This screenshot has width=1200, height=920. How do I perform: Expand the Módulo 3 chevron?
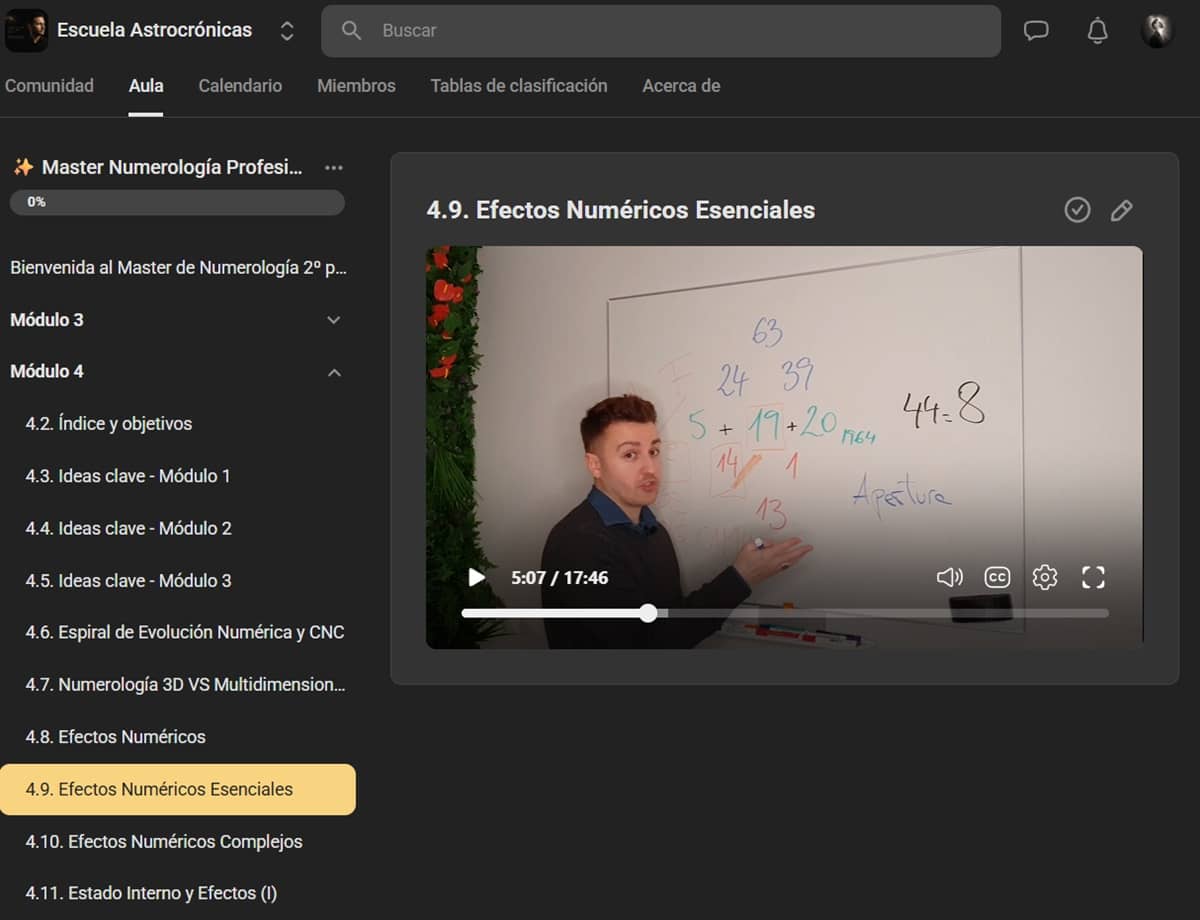pyautogui.click(x=334, y=320)
